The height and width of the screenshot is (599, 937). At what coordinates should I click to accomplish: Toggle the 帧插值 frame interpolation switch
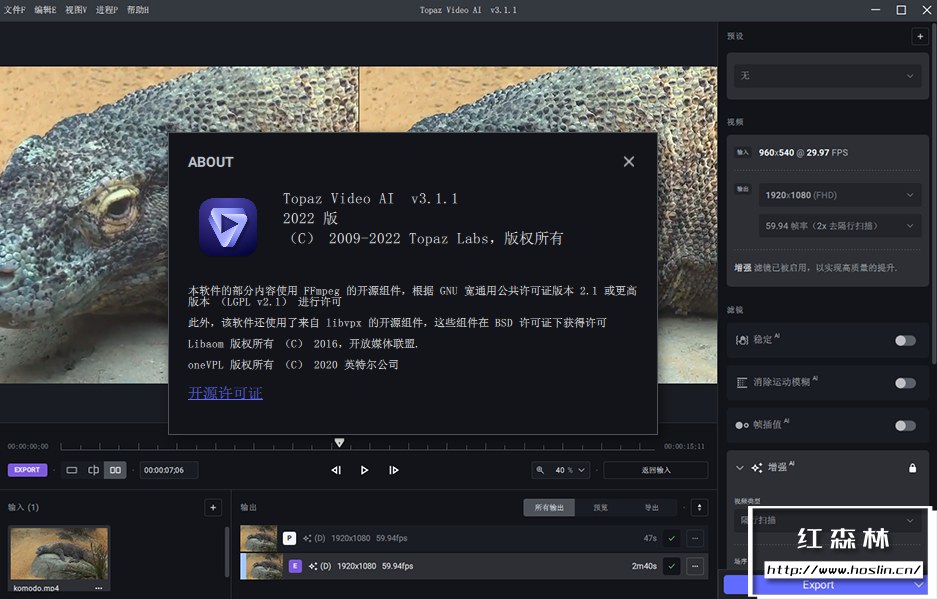(x=905, y=425)
